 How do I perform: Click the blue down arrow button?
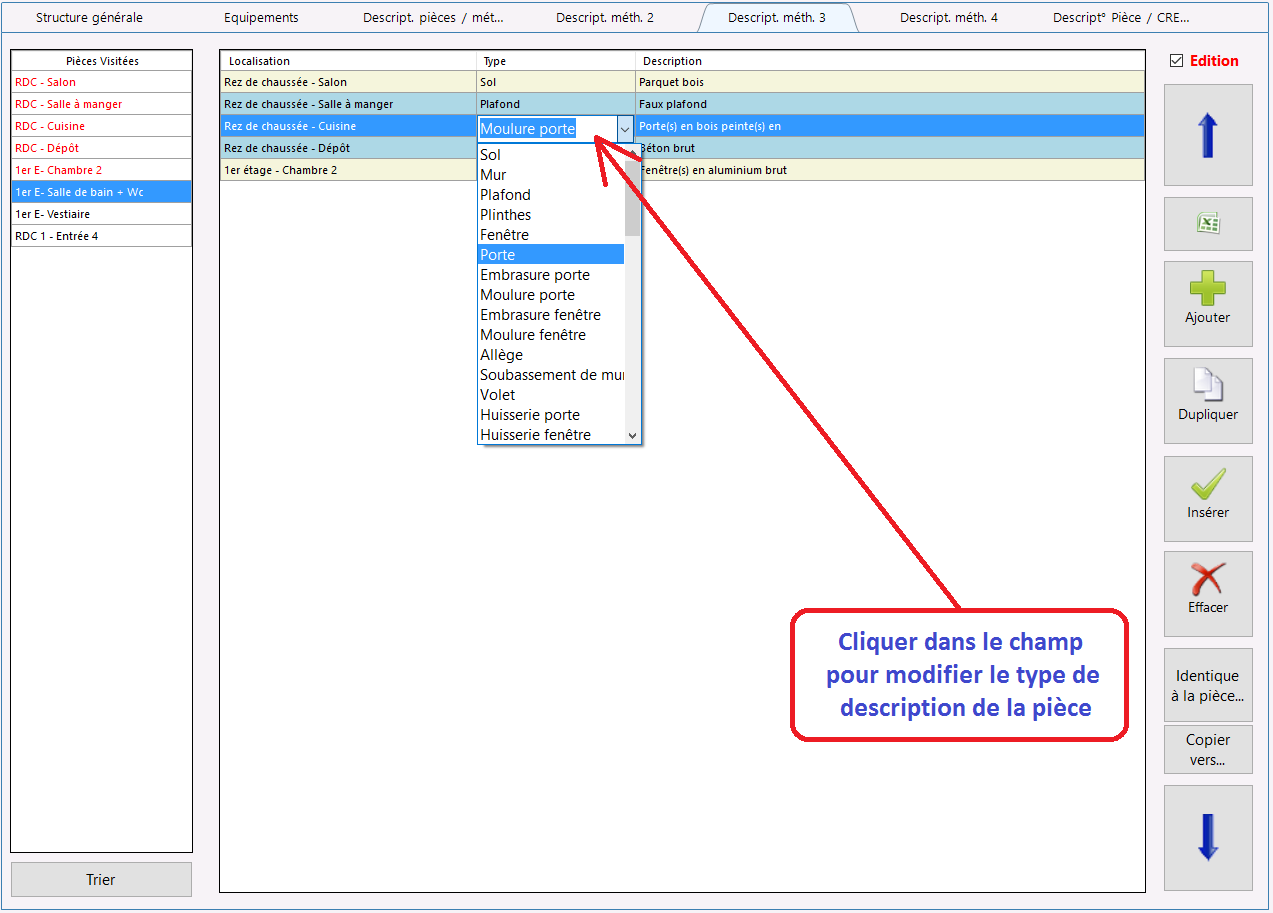click(1208, 838)
